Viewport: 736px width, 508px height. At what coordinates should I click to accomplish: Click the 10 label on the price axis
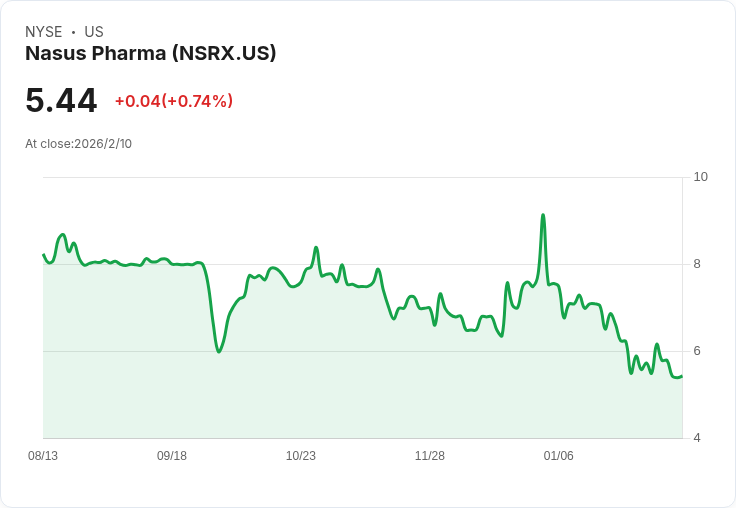pyautogui.click(x=700, y=177)
